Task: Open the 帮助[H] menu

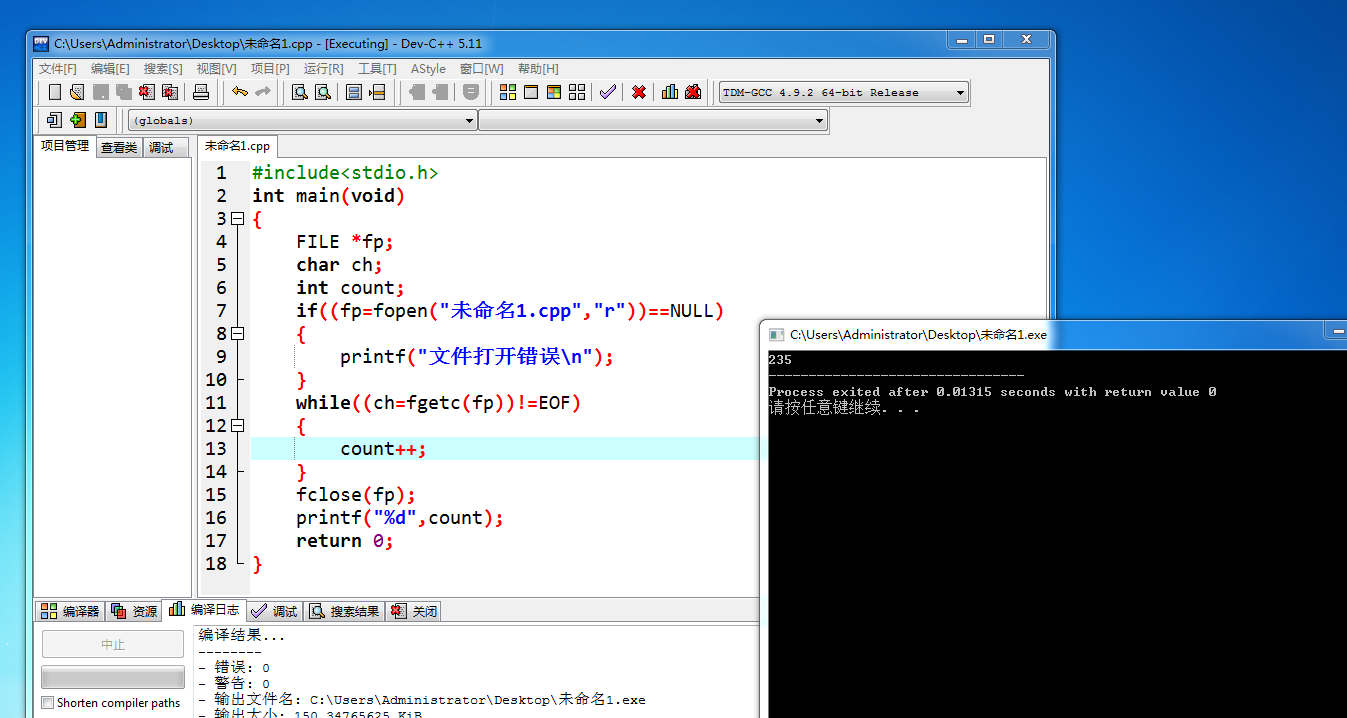Action: coord(538,69)
